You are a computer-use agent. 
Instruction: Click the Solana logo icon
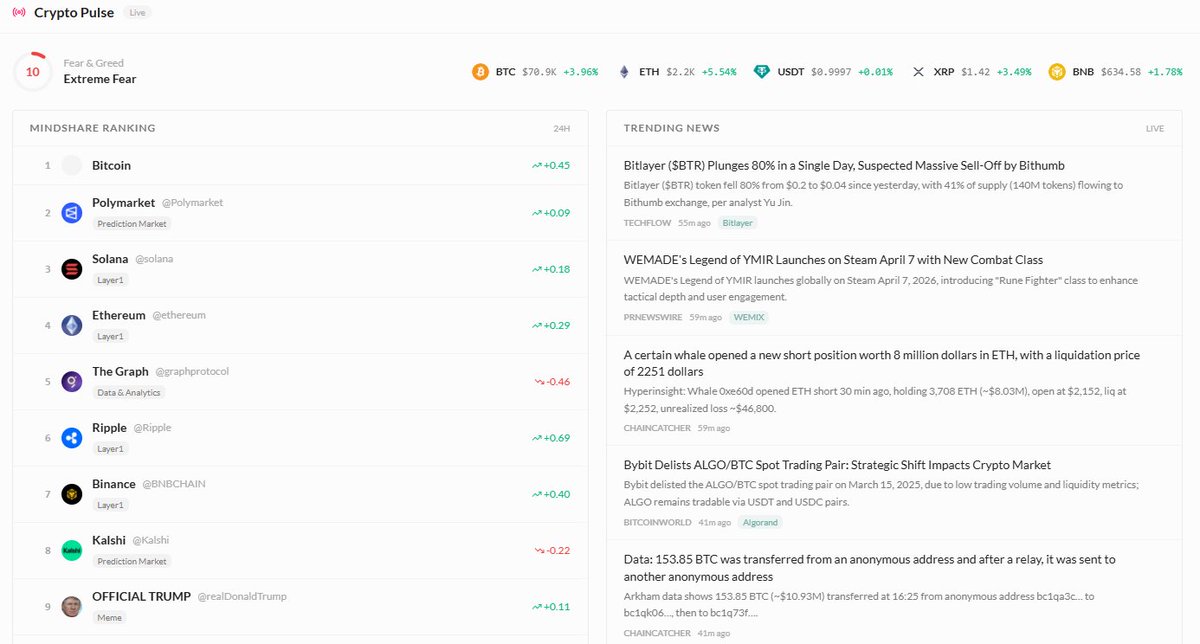click(72, 269)
